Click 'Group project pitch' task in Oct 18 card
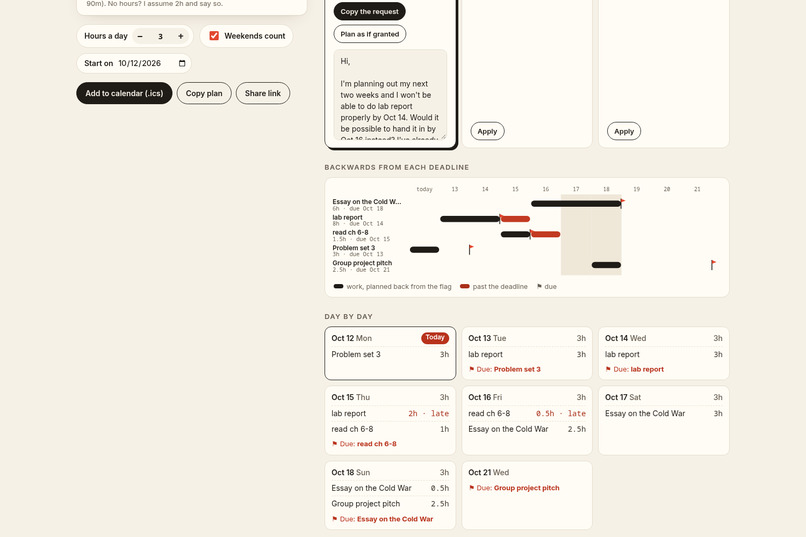 (365, 504)
